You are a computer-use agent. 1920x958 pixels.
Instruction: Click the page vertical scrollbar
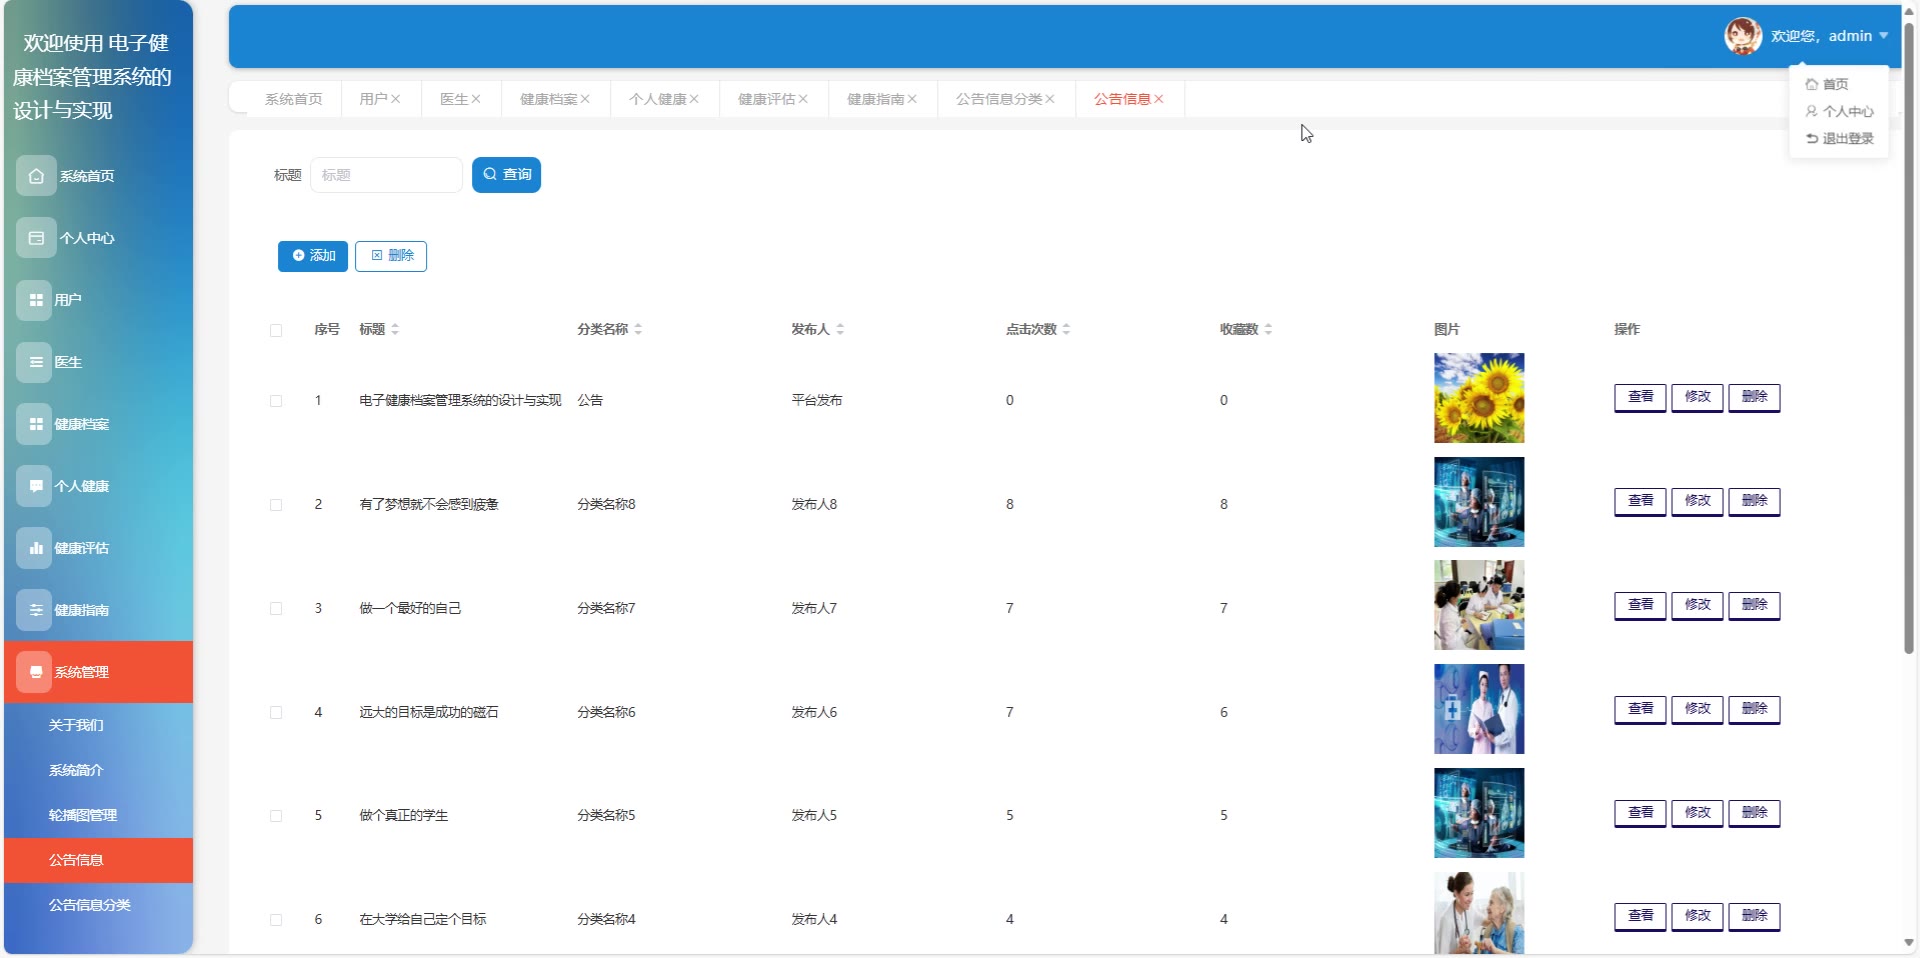point(1908,340)
